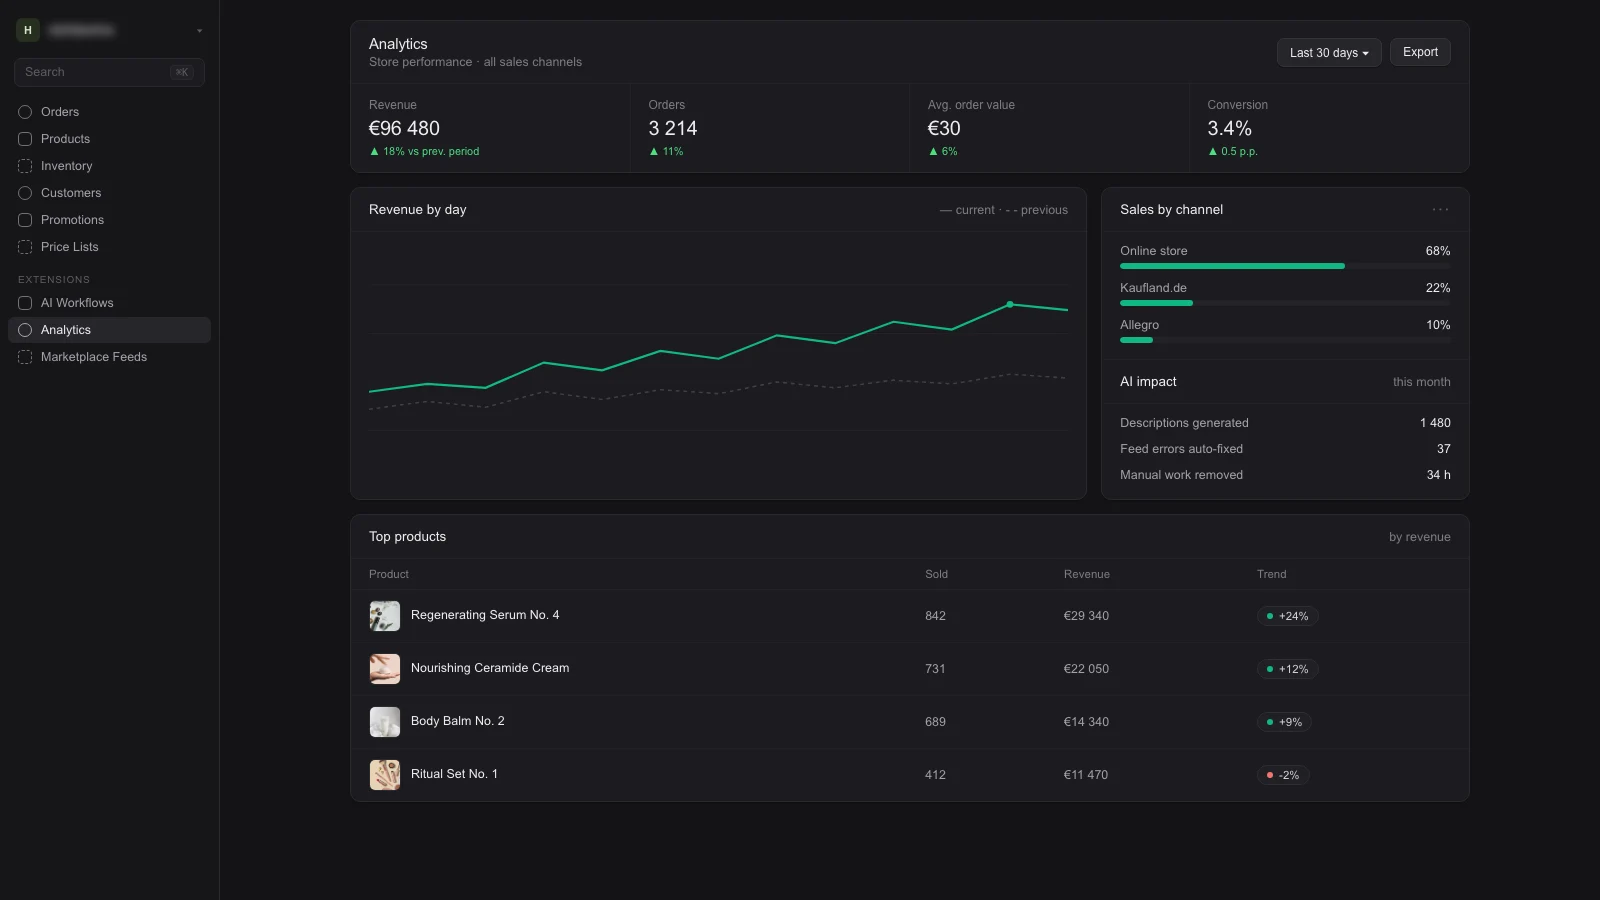Open the Last 30 days date range dropdown
This screenshot has width=1600, height=900.
click(1329, 53)
